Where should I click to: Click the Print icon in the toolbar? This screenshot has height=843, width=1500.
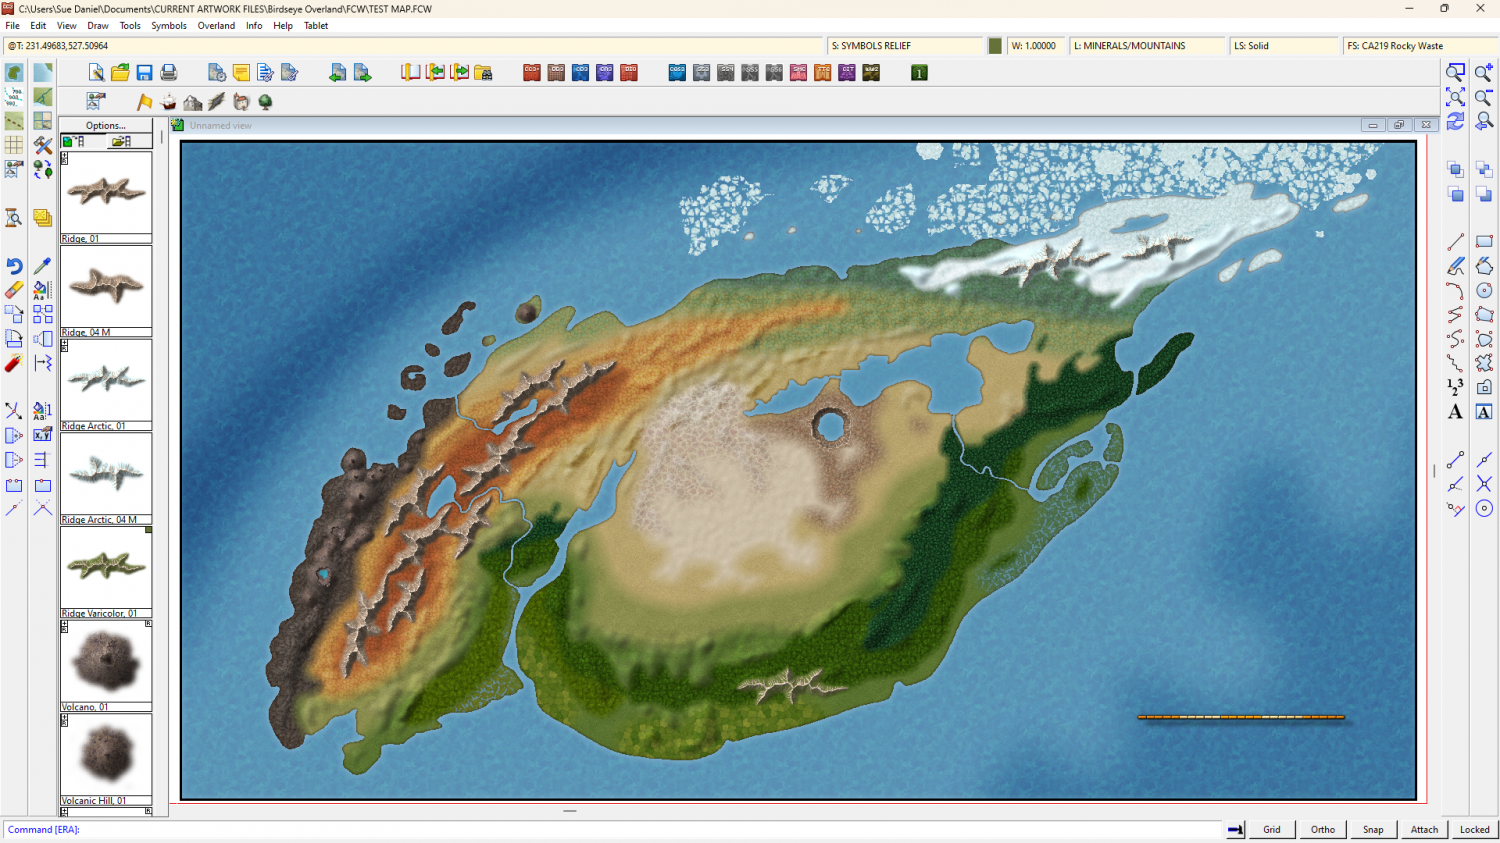pos(168,73)
